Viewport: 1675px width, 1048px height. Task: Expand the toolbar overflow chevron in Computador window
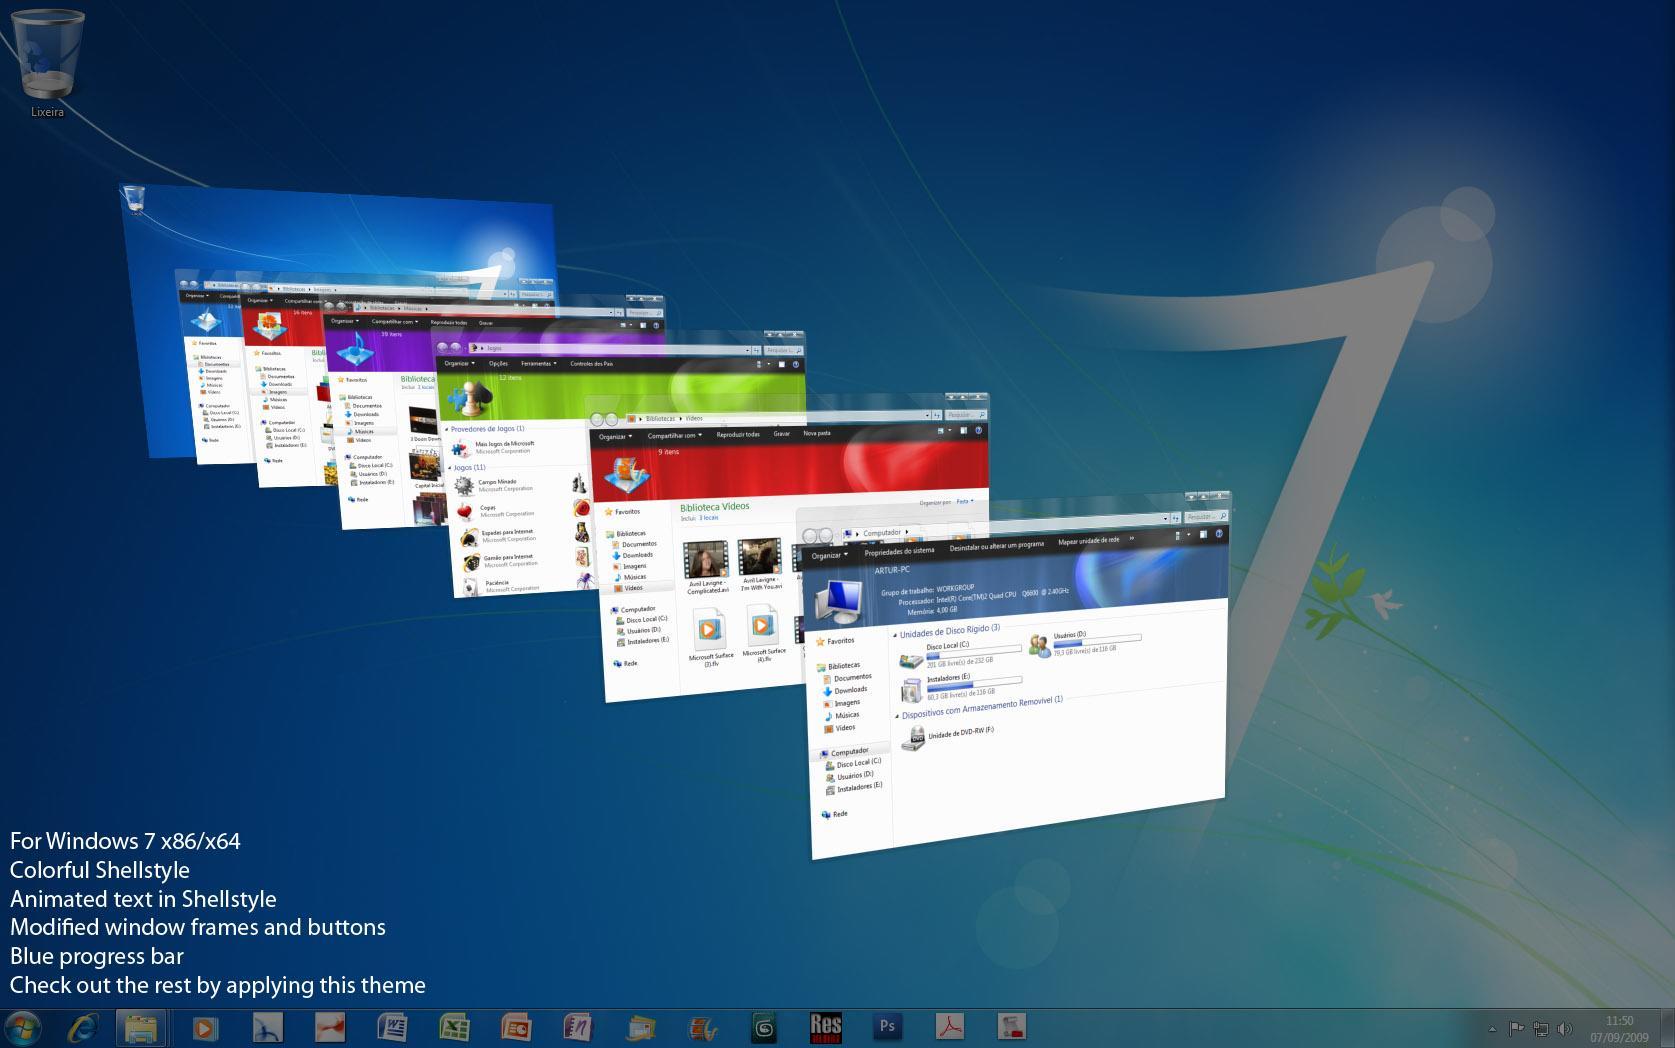coord(1132,539)
